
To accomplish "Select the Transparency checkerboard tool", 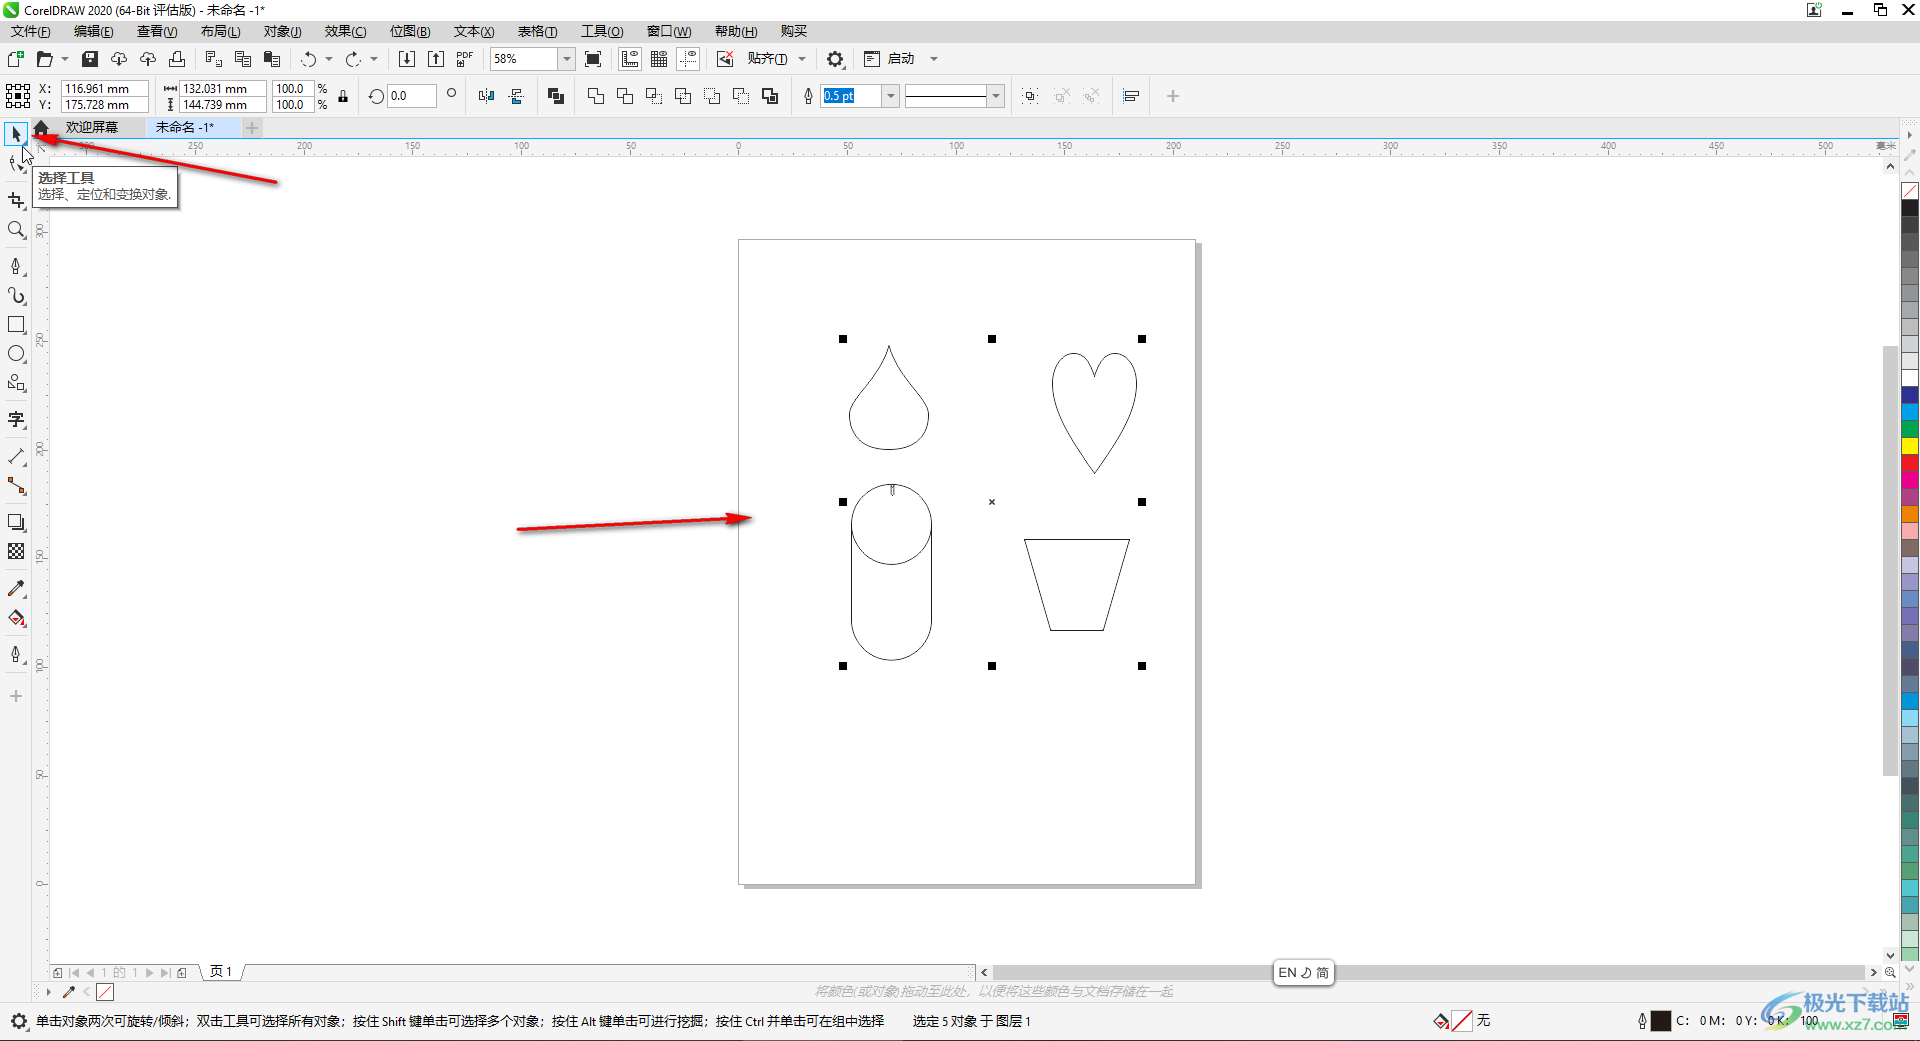I will (16, 551).
